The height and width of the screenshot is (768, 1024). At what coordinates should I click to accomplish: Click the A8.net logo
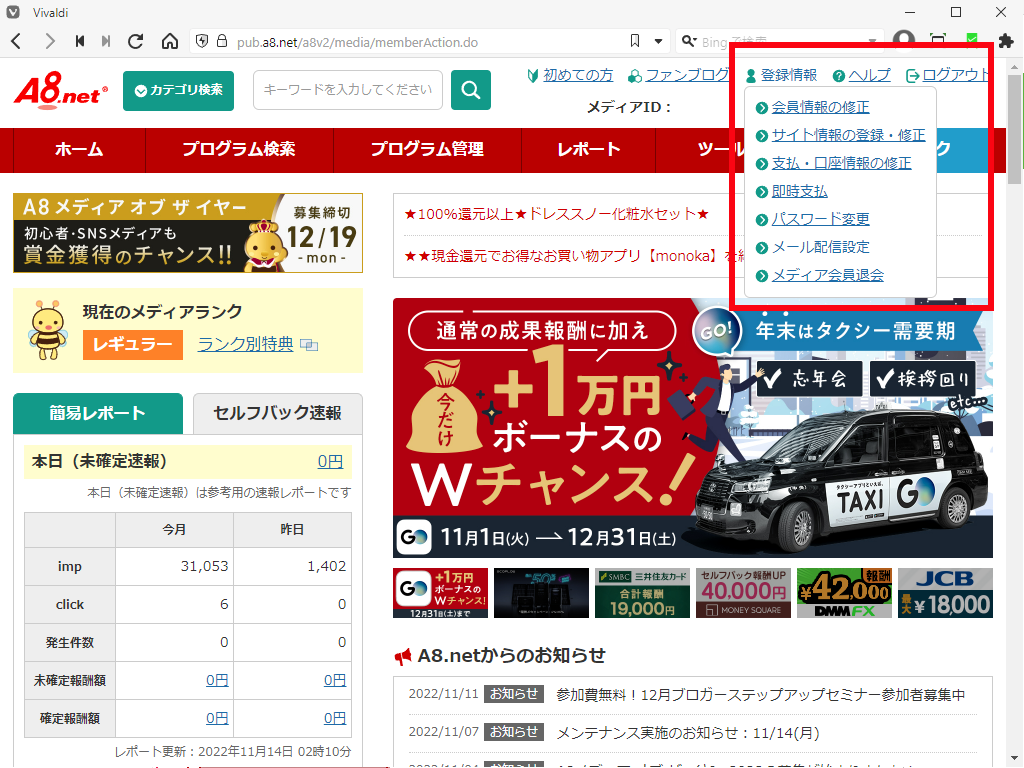tap(61, 90)
